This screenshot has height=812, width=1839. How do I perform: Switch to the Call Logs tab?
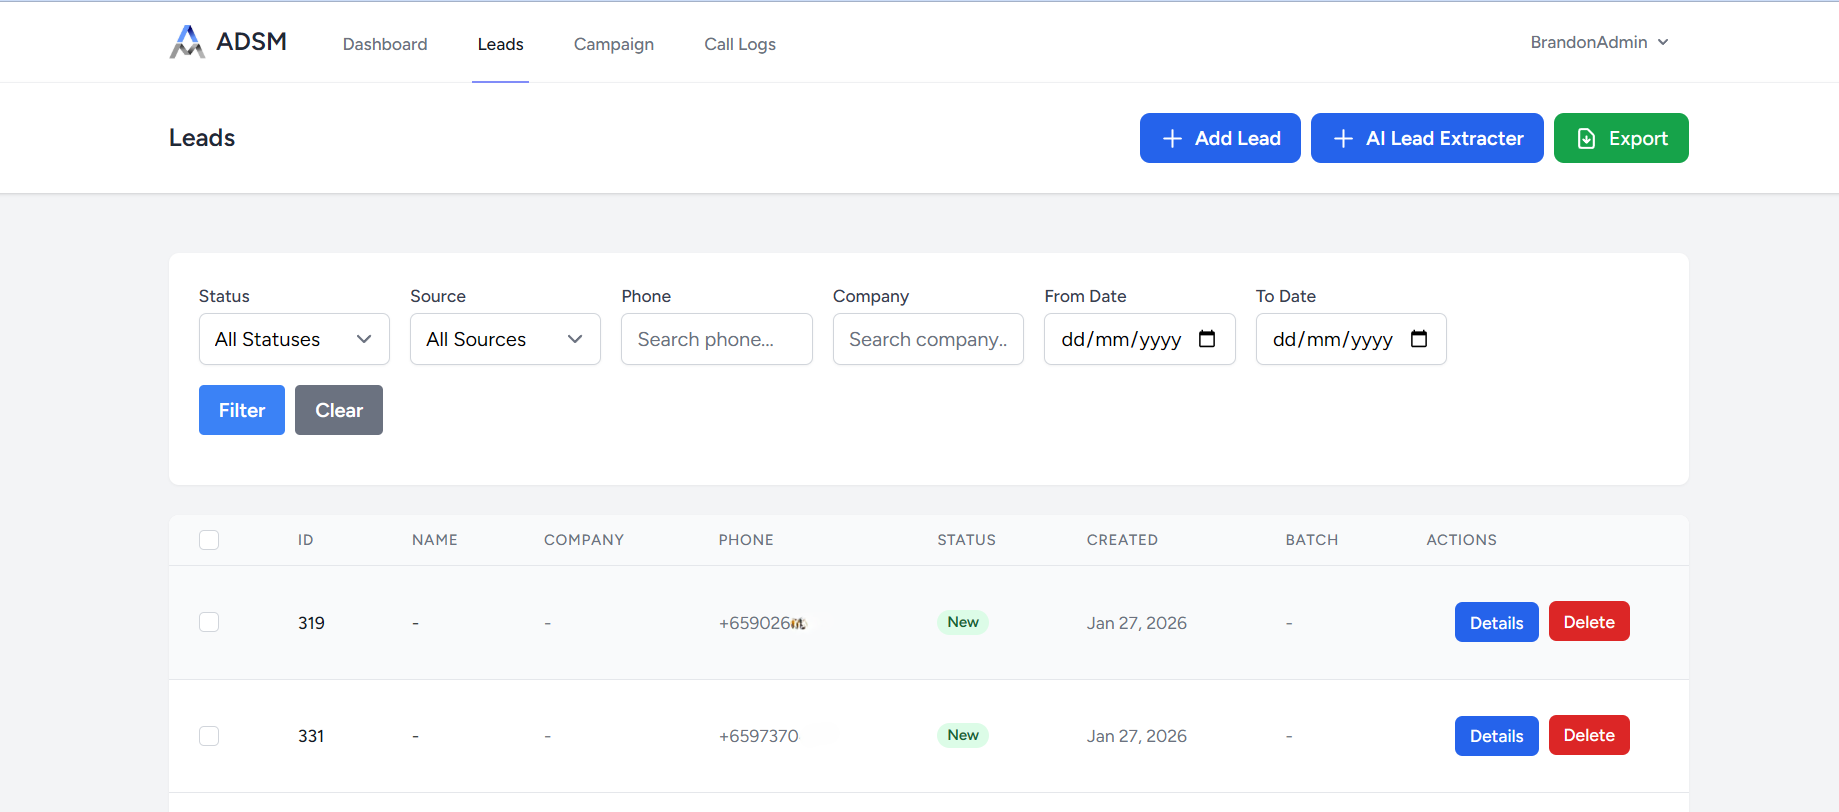click(x=740, y=44)
